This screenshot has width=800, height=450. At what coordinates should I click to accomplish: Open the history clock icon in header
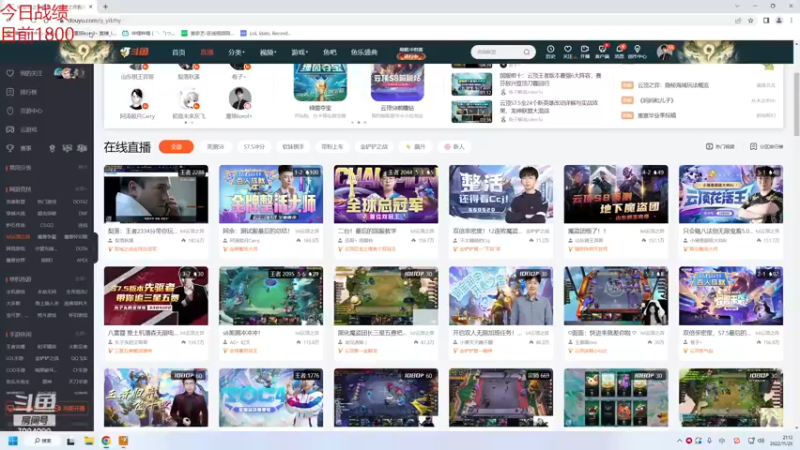[551, 51]
